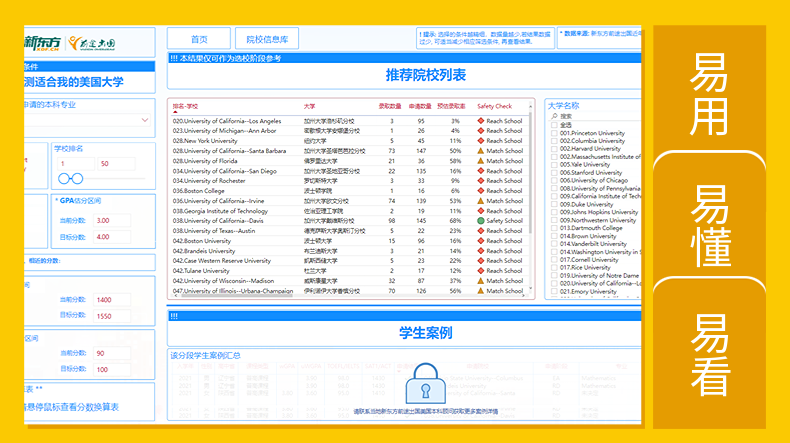The height and width of the screenshot is (443, 790).
Task: Check 002.Columbia University
Action: (554, 141)
